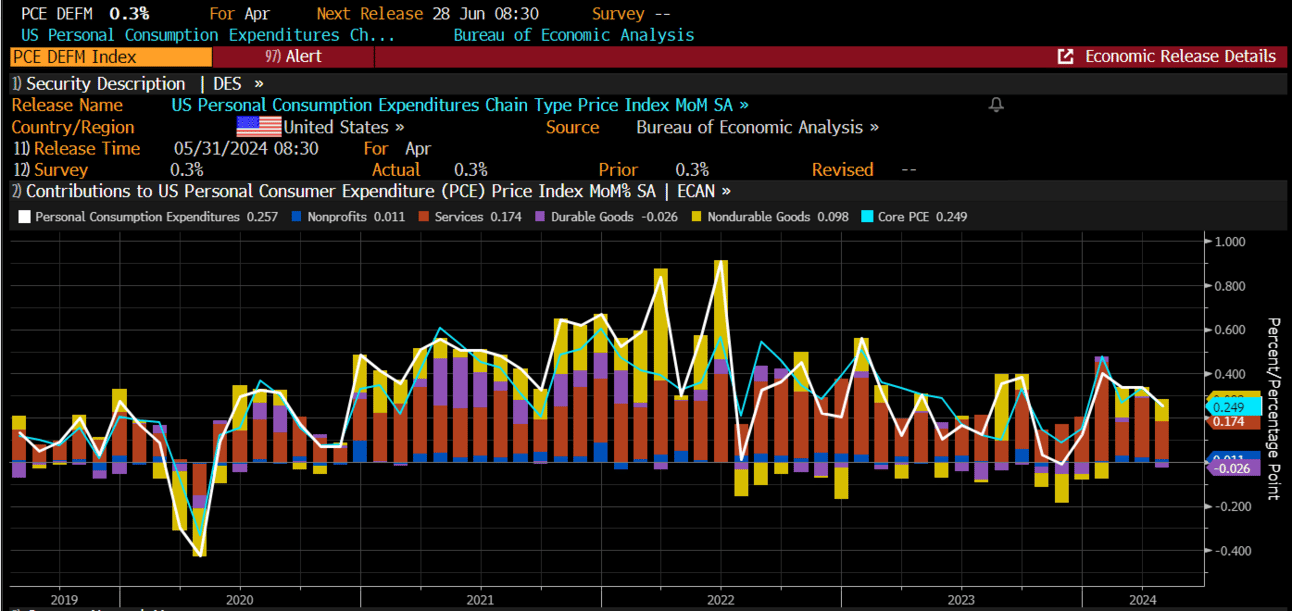This screenshot has width=1292, height=611.
Task: Open the 97) Alert menu item
Action: tap(293, 57)
